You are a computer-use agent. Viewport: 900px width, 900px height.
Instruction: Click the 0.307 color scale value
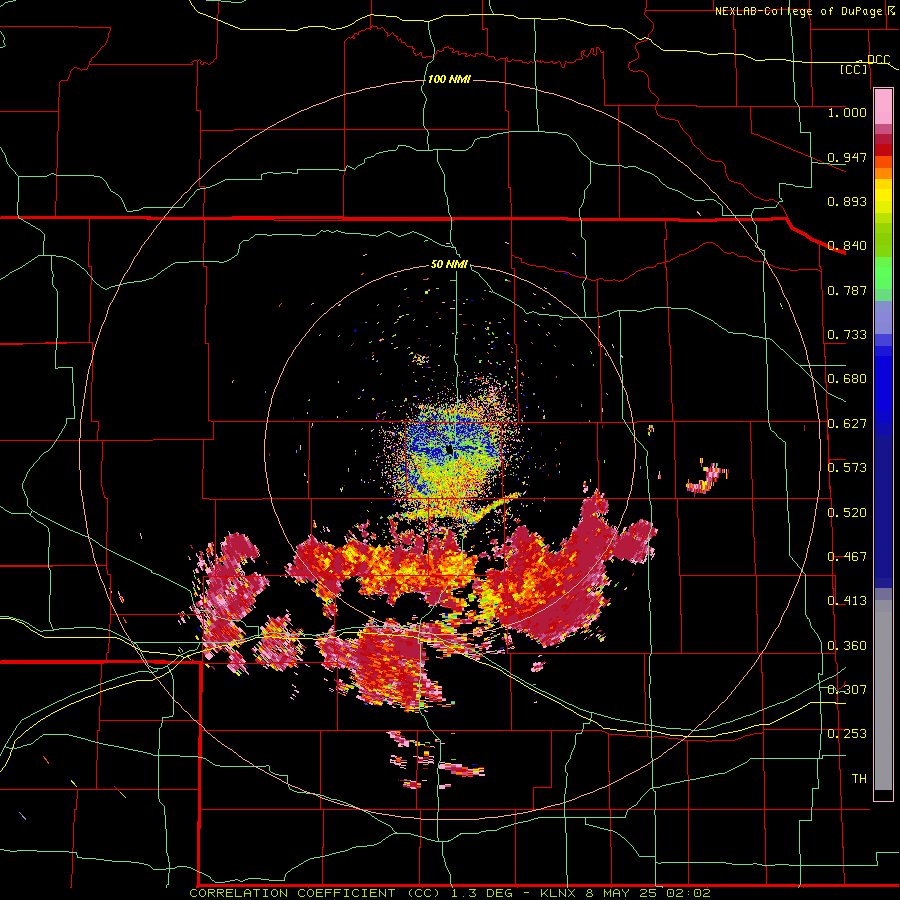pyautogui.click(x=847, y=690)
